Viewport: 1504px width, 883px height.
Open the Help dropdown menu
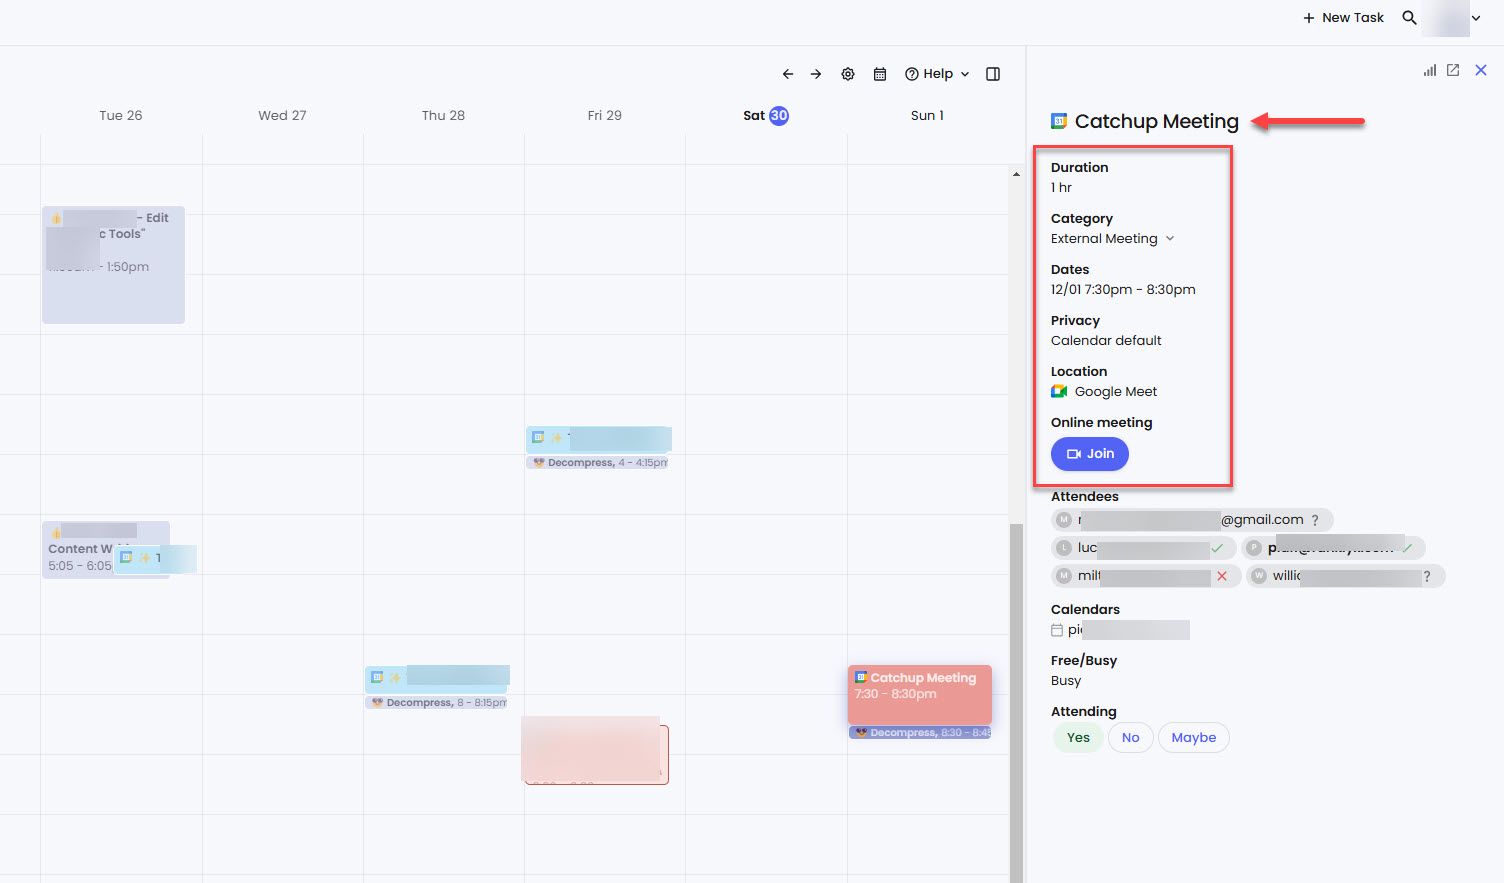tap(936, 73)
